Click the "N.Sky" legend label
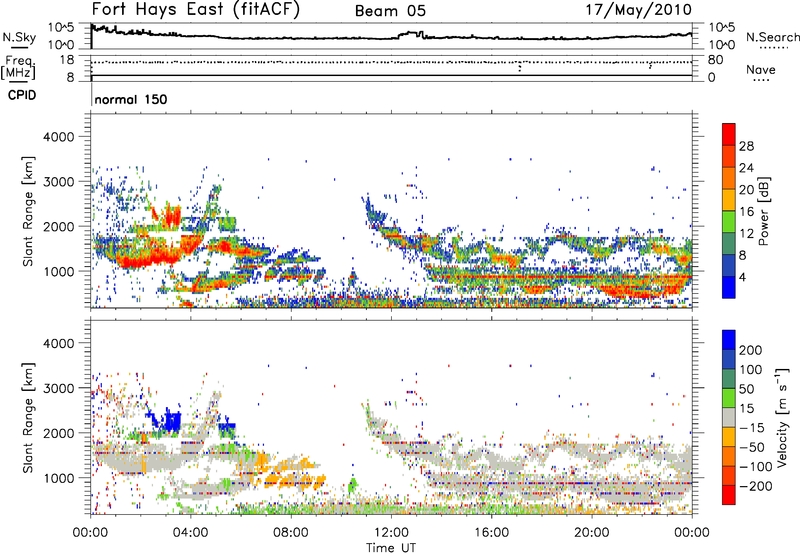The image size is (800, 554). click(x=19, y=37)
